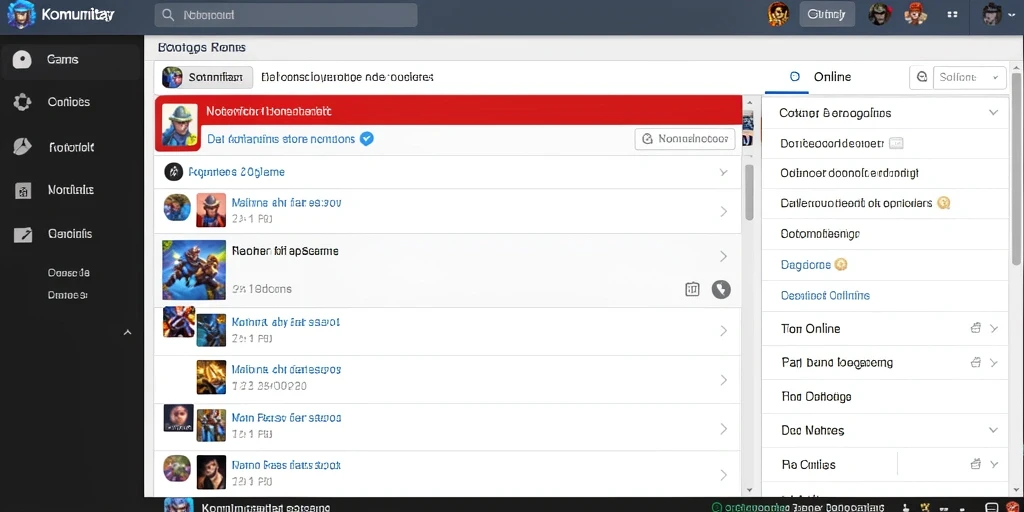Toggle the box icon beside Donbeocordeoer

click(x=897, y=143)
